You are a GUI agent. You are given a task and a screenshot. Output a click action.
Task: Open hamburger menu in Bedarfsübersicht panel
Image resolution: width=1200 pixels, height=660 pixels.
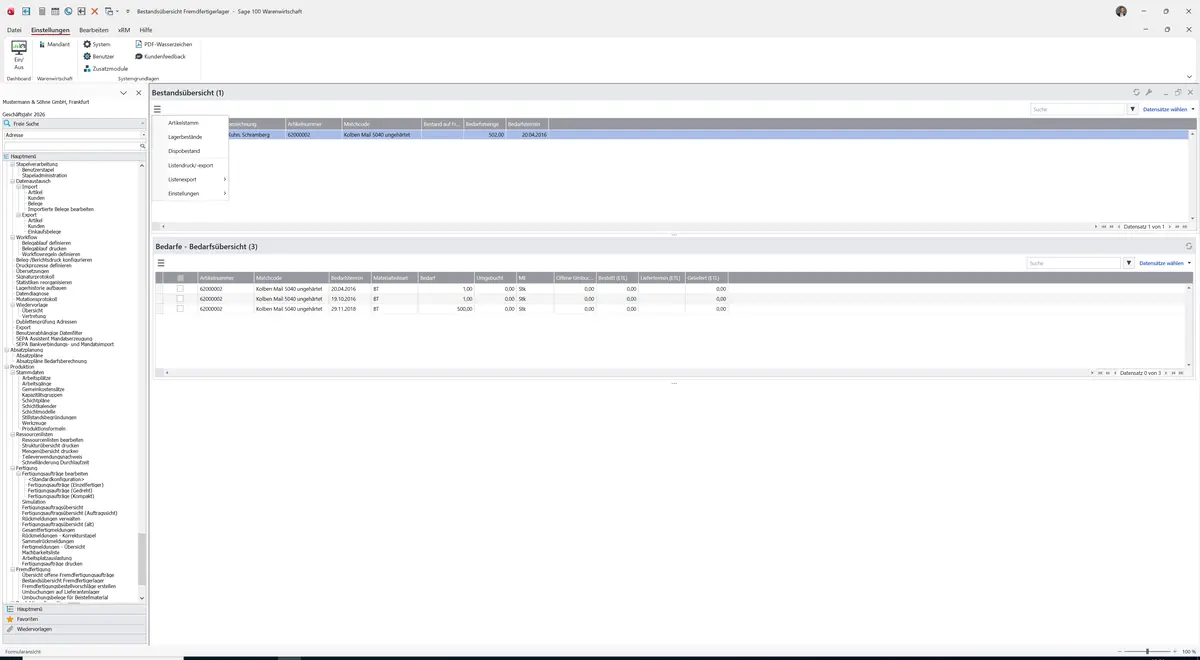161,263
